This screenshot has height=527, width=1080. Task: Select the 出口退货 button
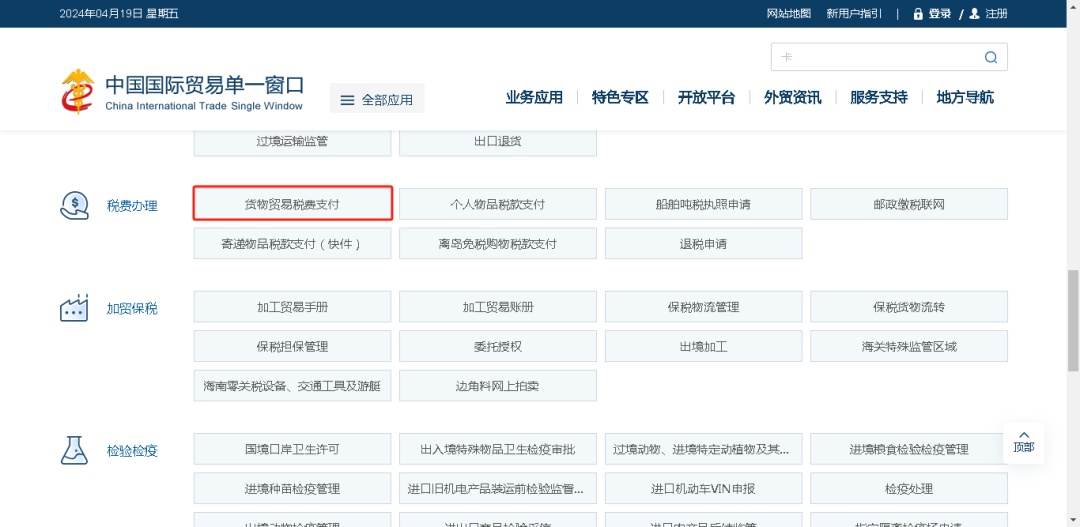(498, 141)
